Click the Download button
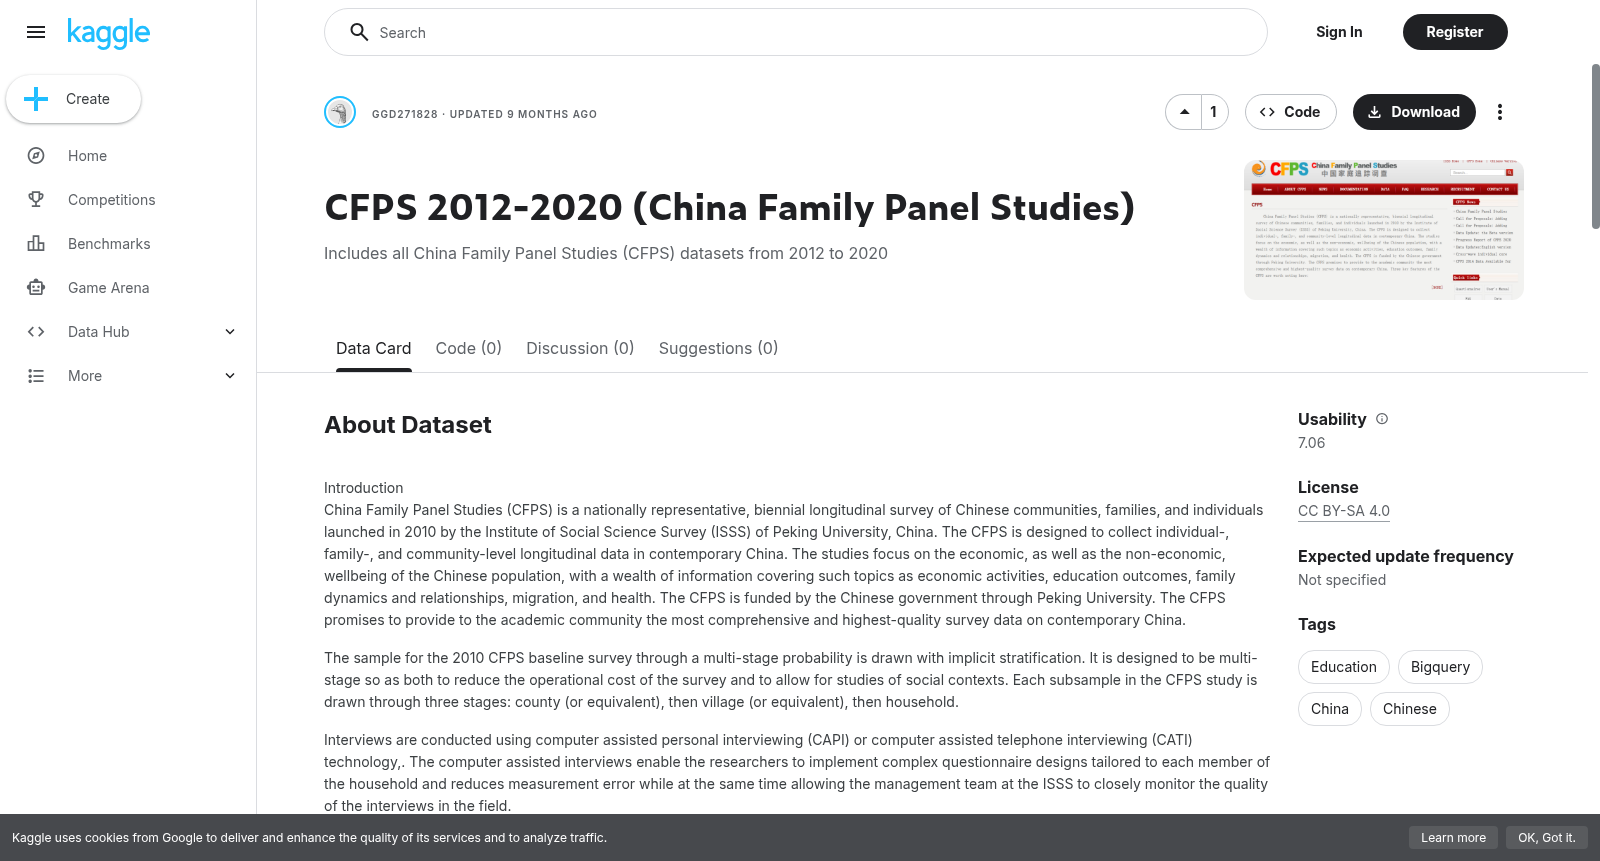The image size is (1600, 861). point(1414,112)
